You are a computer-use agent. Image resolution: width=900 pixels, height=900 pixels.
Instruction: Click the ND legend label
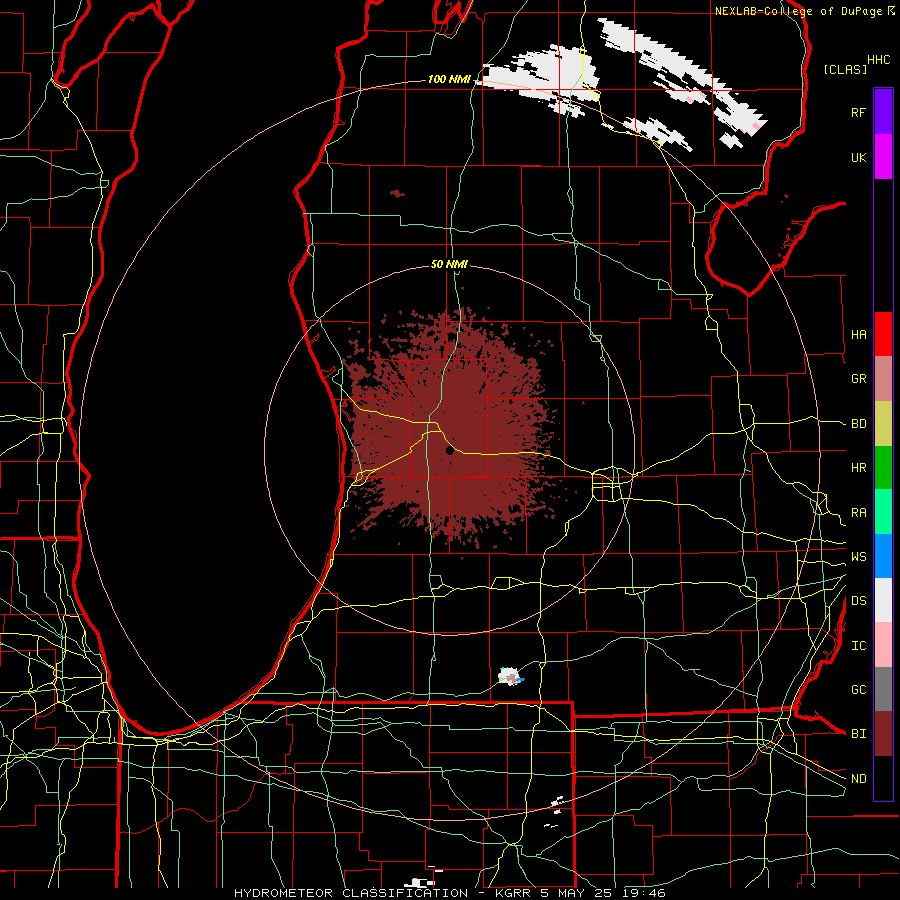click(x=858, y=779)
